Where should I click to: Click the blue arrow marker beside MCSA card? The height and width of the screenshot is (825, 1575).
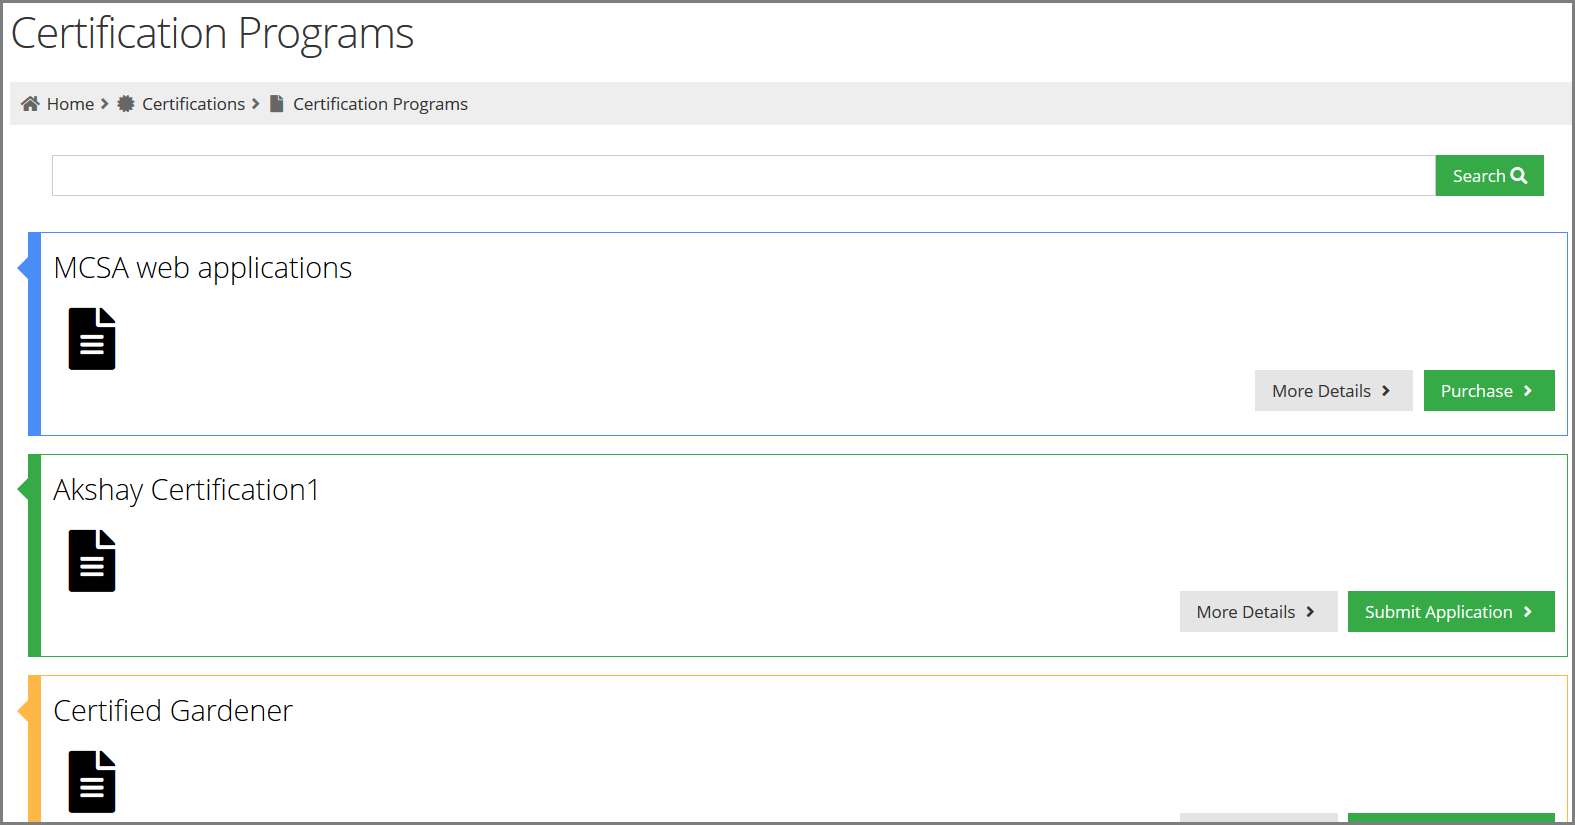pos(24,268)
